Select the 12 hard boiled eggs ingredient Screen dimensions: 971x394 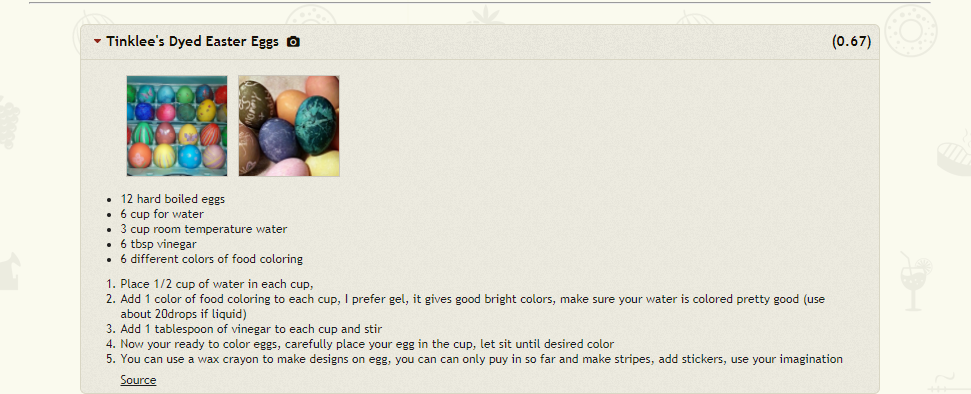coord(173,199)
